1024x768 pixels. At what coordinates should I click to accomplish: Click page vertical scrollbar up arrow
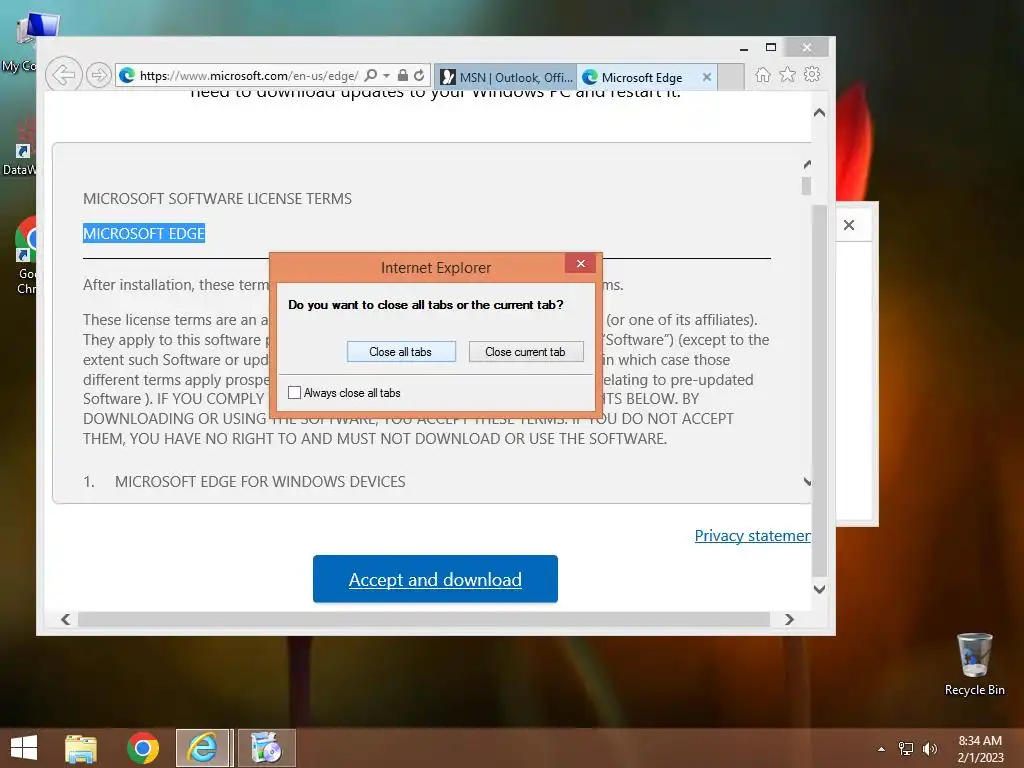pyautogui.click(x=820, y=113)
